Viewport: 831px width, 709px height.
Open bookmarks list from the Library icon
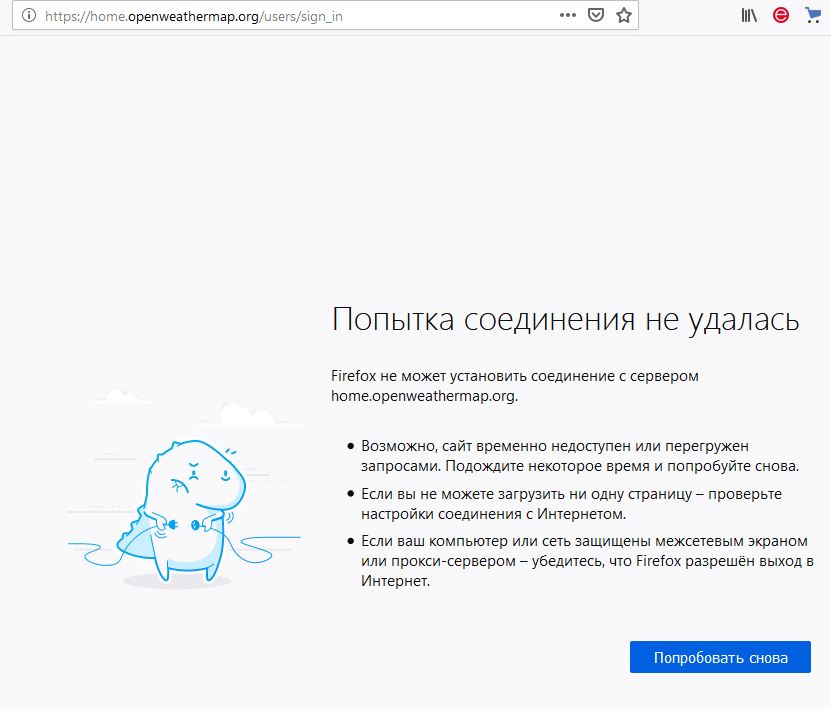tap(748, 15)
